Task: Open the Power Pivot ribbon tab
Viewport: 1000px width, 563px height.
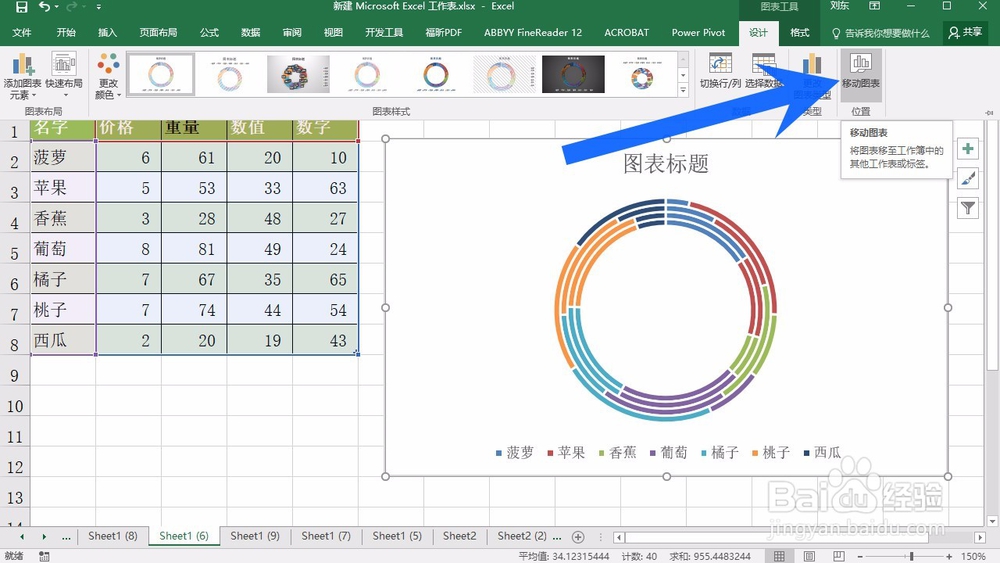Action: 698,33
